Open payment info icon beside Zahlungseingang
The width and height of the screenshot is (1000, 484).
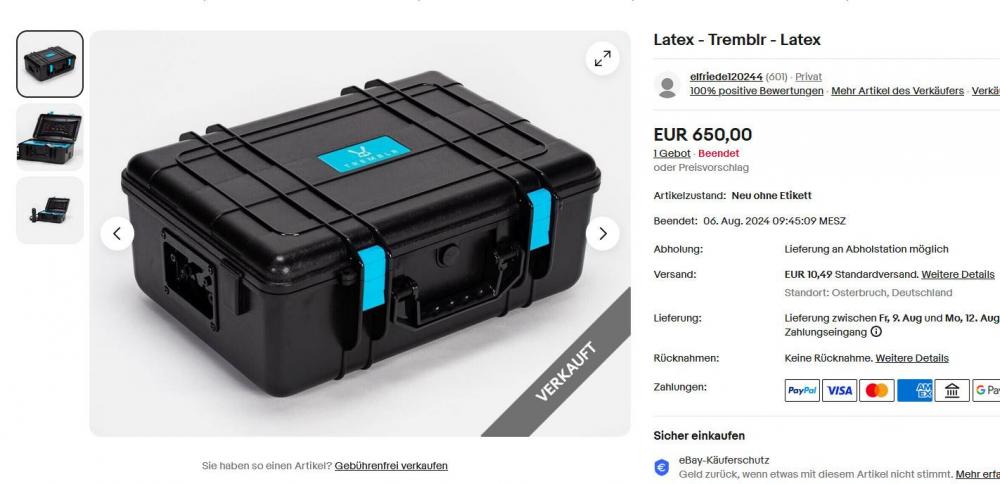pos(876,332)
